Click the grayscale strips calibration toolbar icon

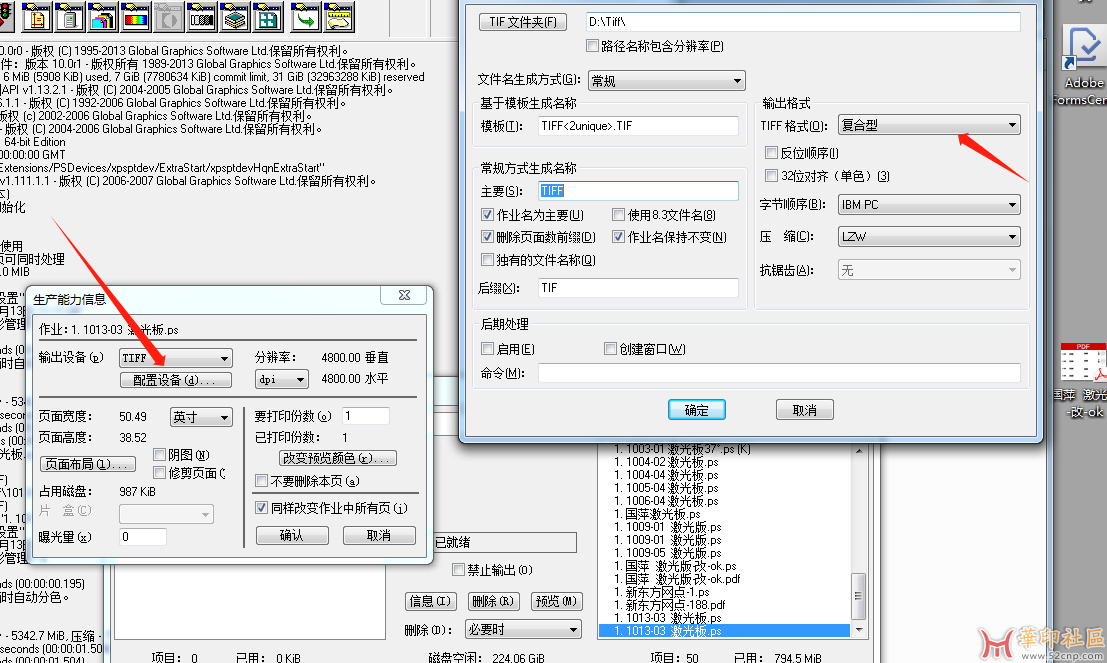click(x=201, y=17)
